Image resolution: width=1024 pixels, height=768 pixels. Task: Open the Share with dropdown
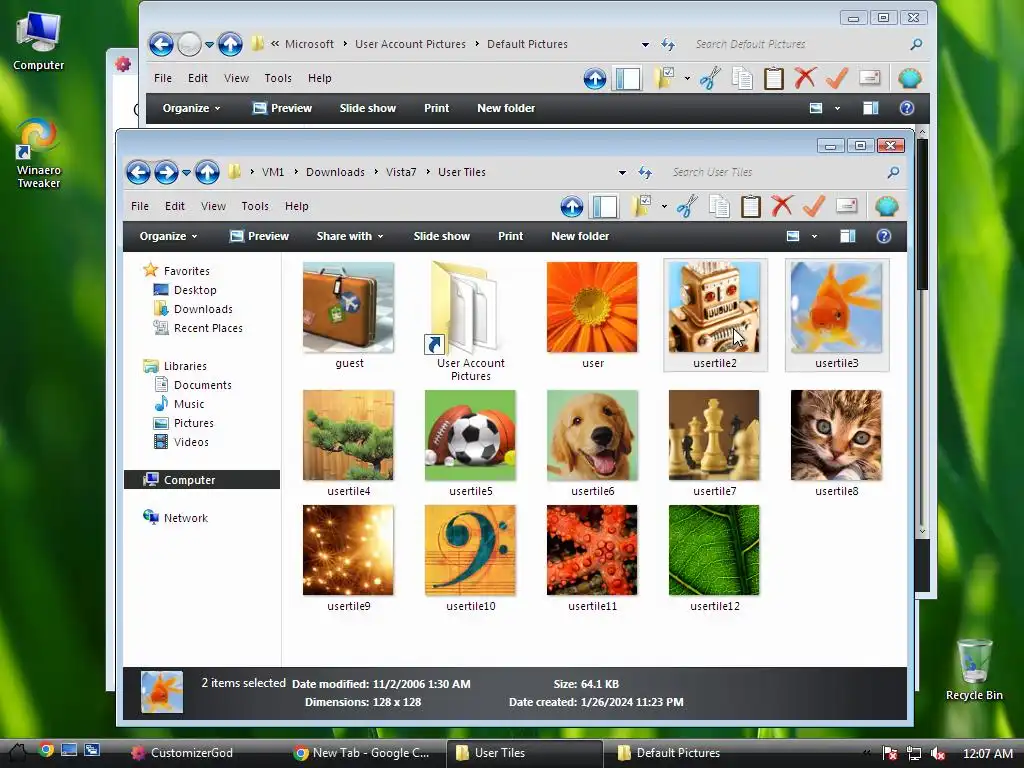pos(349,236)
